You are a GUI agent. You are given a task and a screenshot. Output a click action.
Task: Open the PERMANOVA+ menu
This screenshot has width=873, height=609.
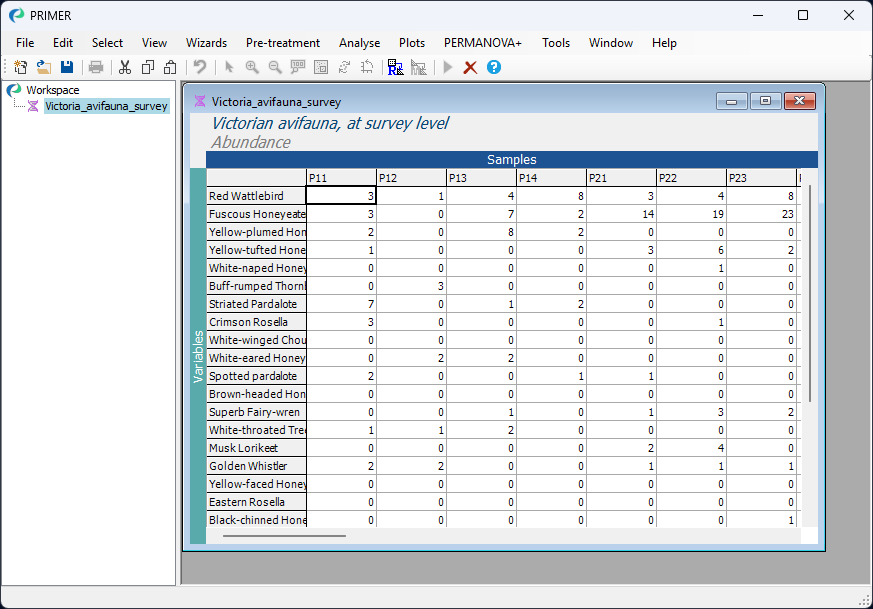point(483,43)
